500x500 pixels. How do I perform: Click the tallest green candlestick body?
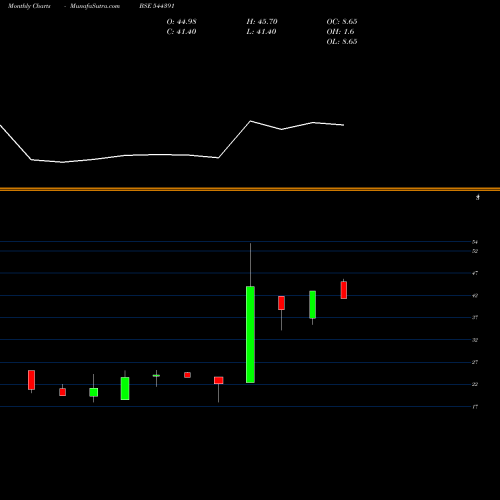pos(250,334)
